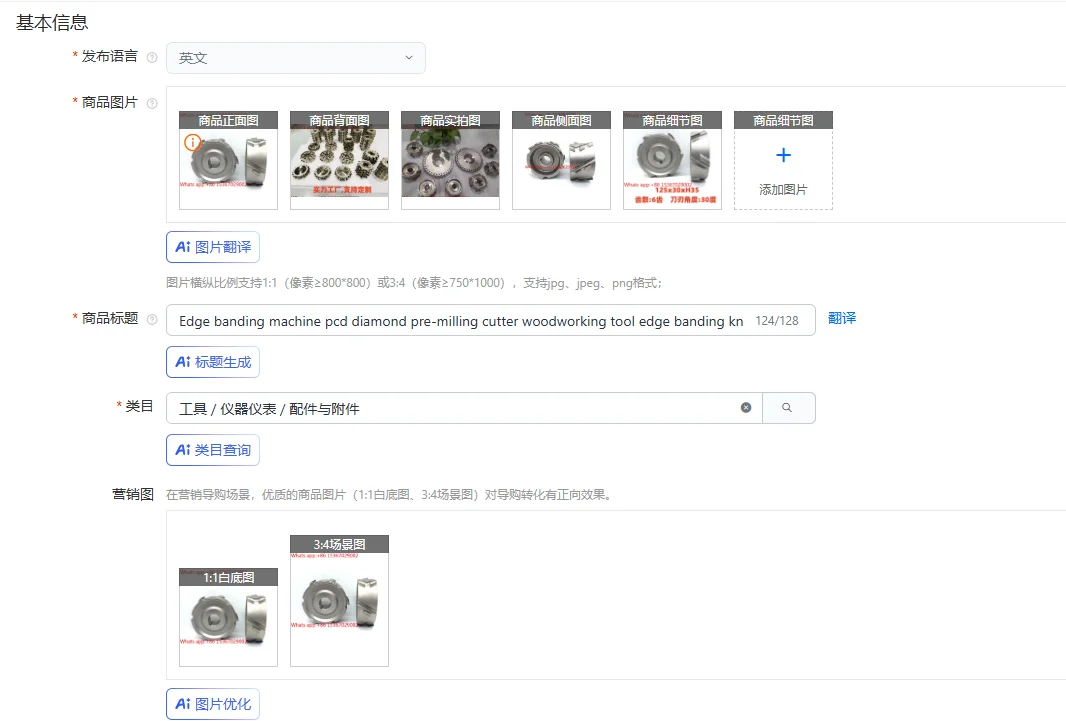Screen dimensions: 1066x721
Task: Click the AI 图片优化 button
Action: coord(213,704)
